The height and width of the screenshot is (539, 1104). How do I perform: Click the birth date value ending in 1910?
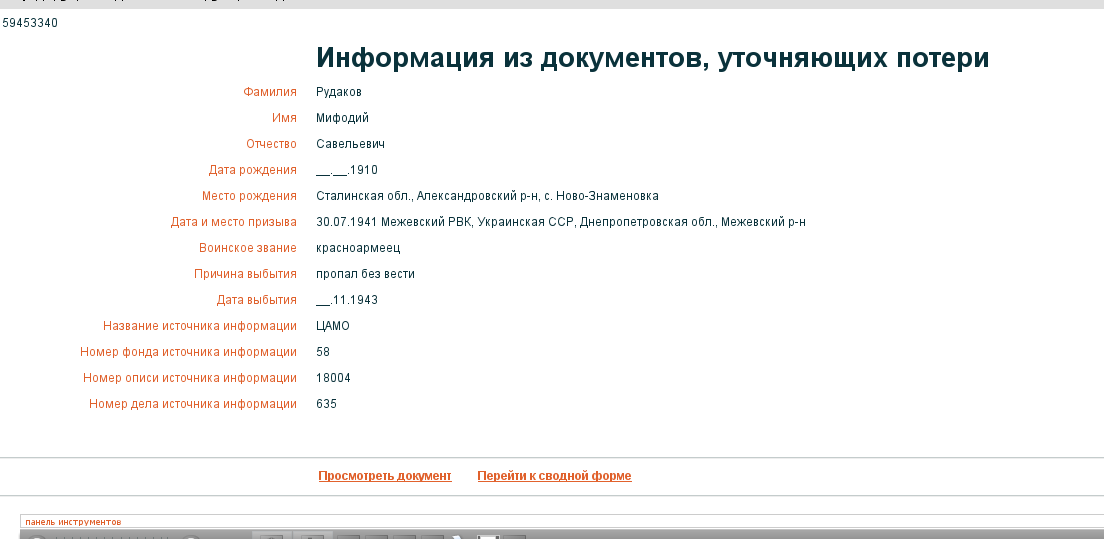(346, 170)
